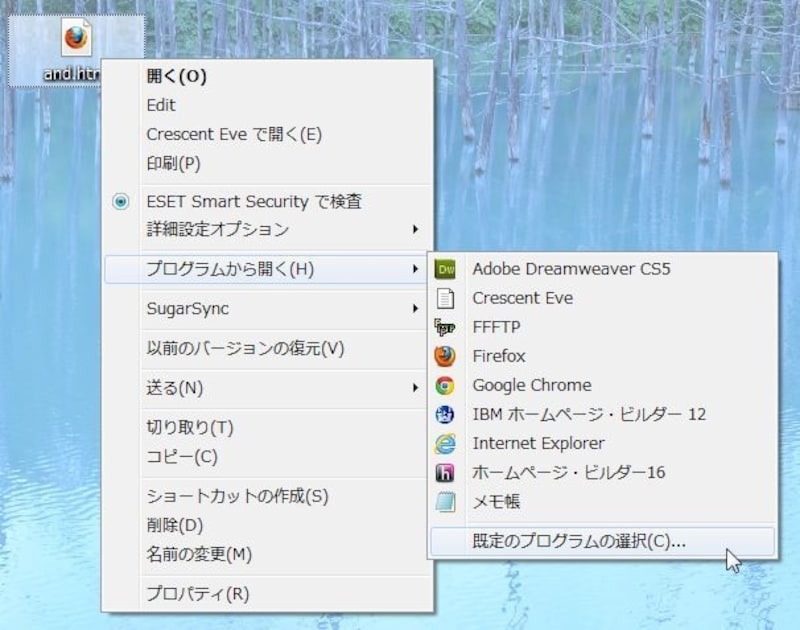
Task: Open with メモ帳
Action: pos(603,501)
